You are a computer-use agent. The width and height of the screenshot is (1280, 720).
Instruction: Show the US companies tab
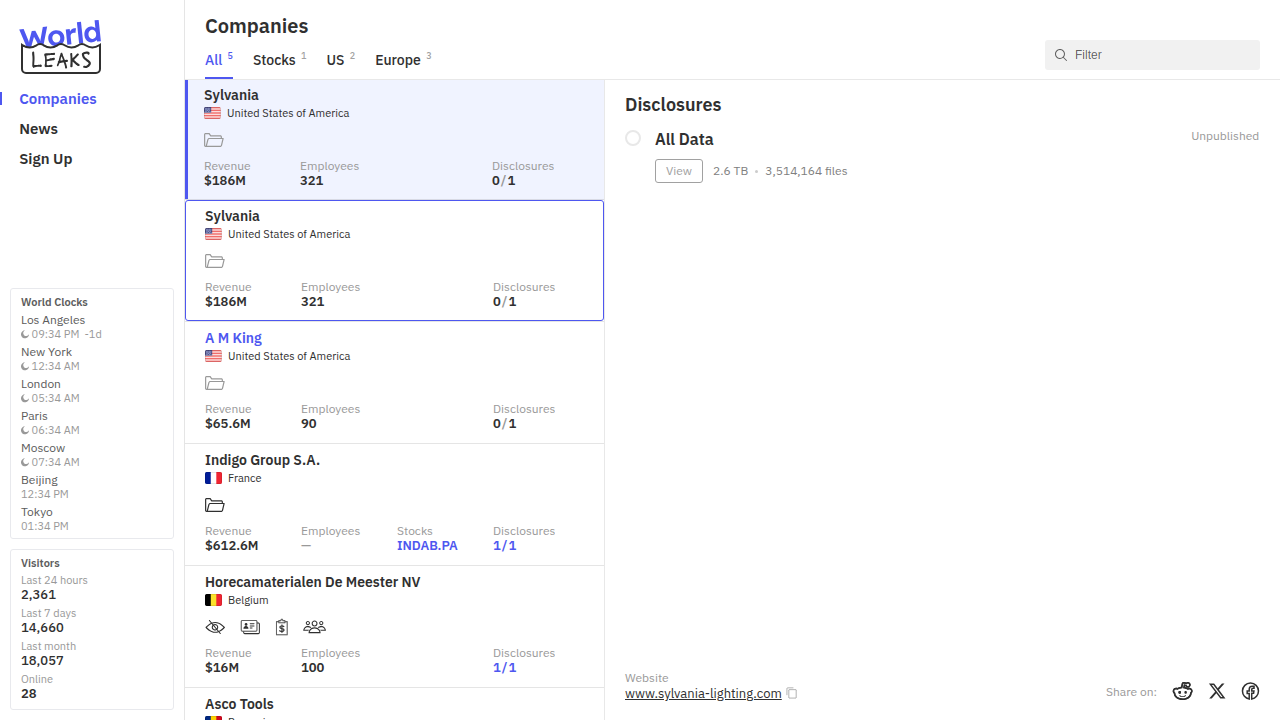click(340, 60)
